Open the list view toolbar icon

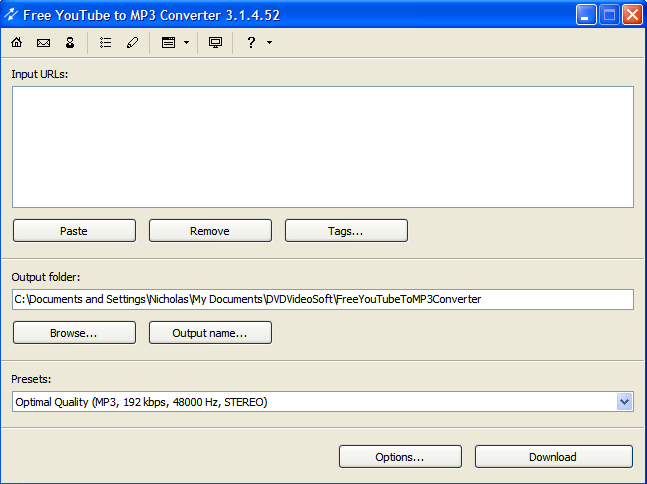(106, 42)
